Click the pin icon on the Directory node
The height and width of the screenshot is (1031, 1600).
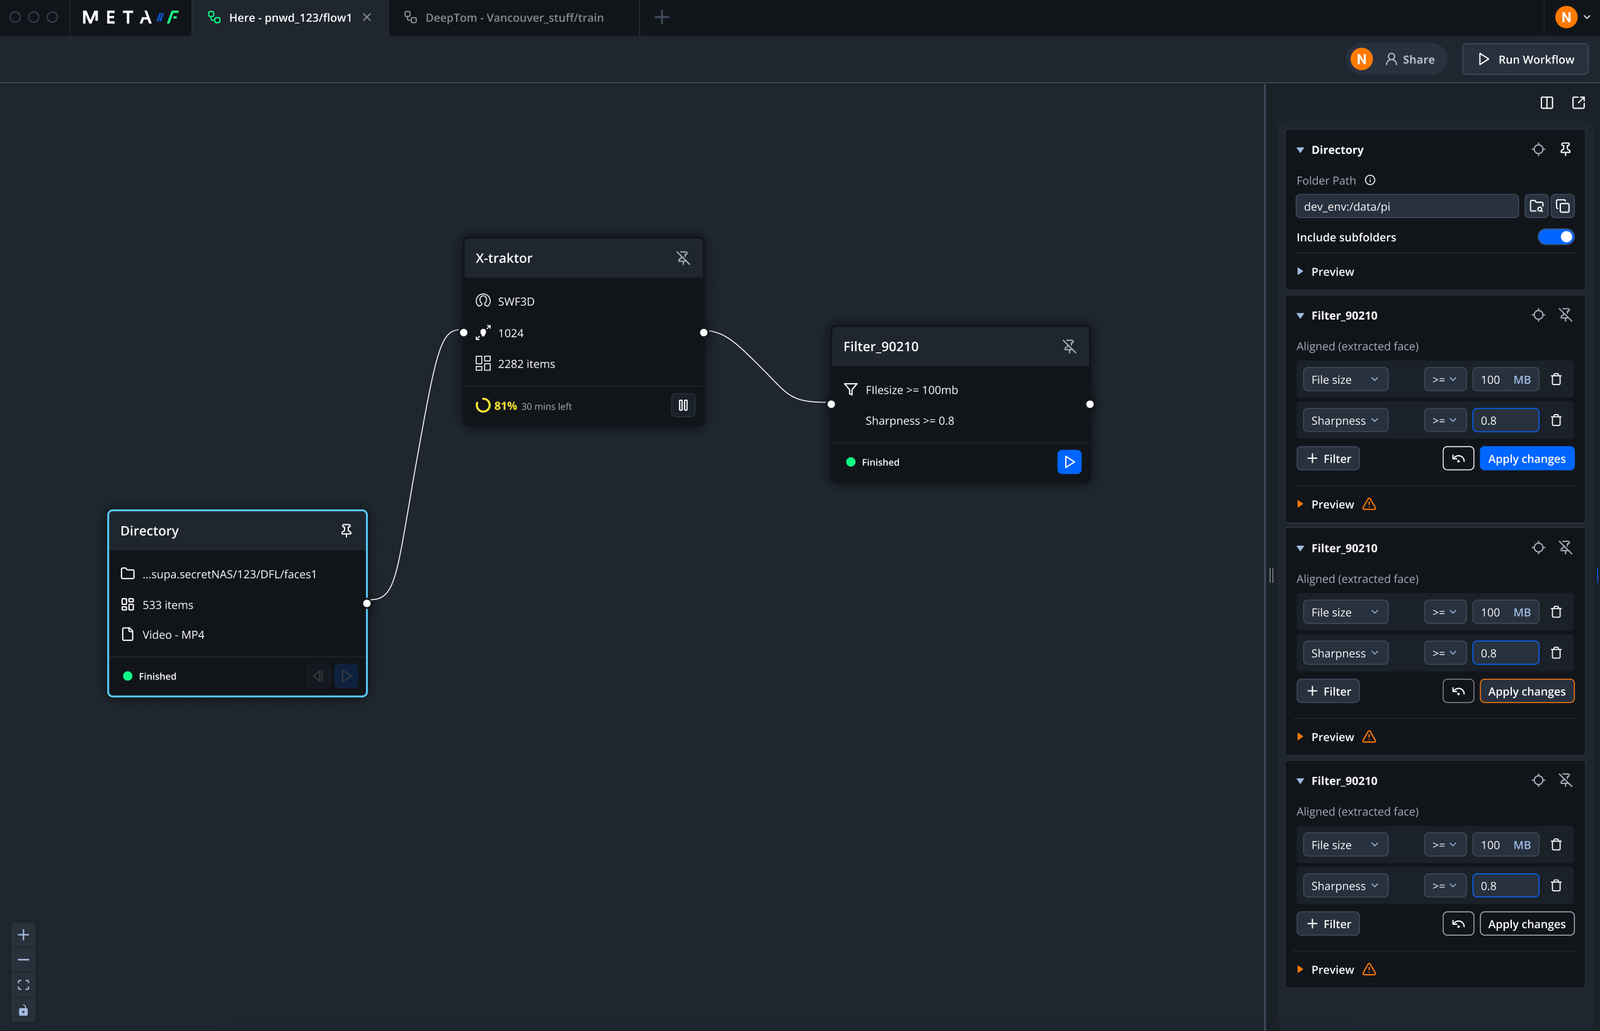point(346,531)
